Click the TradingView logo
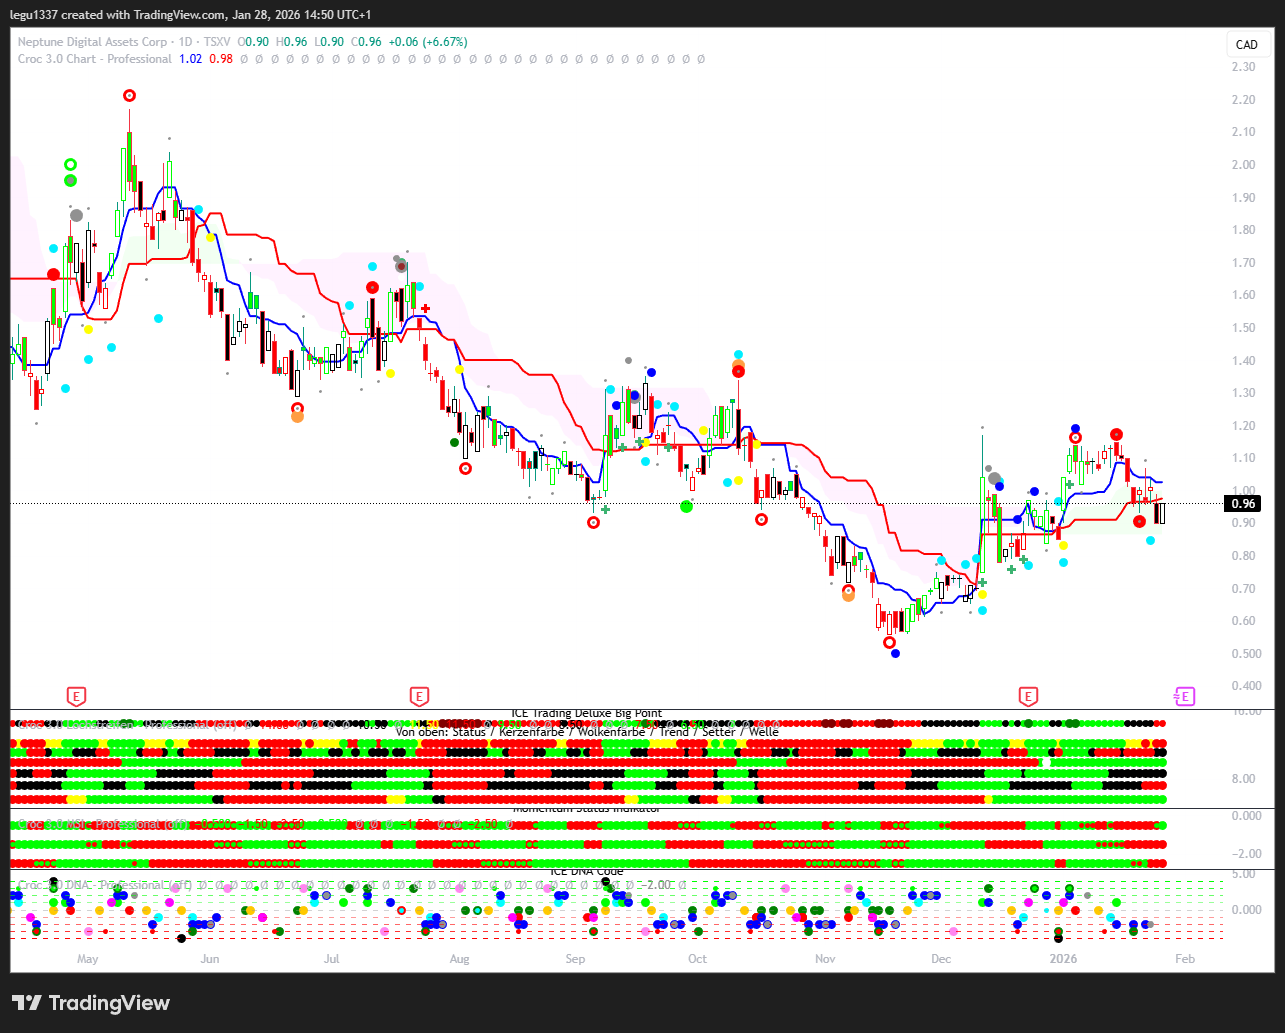 (x=91, y=1003)
